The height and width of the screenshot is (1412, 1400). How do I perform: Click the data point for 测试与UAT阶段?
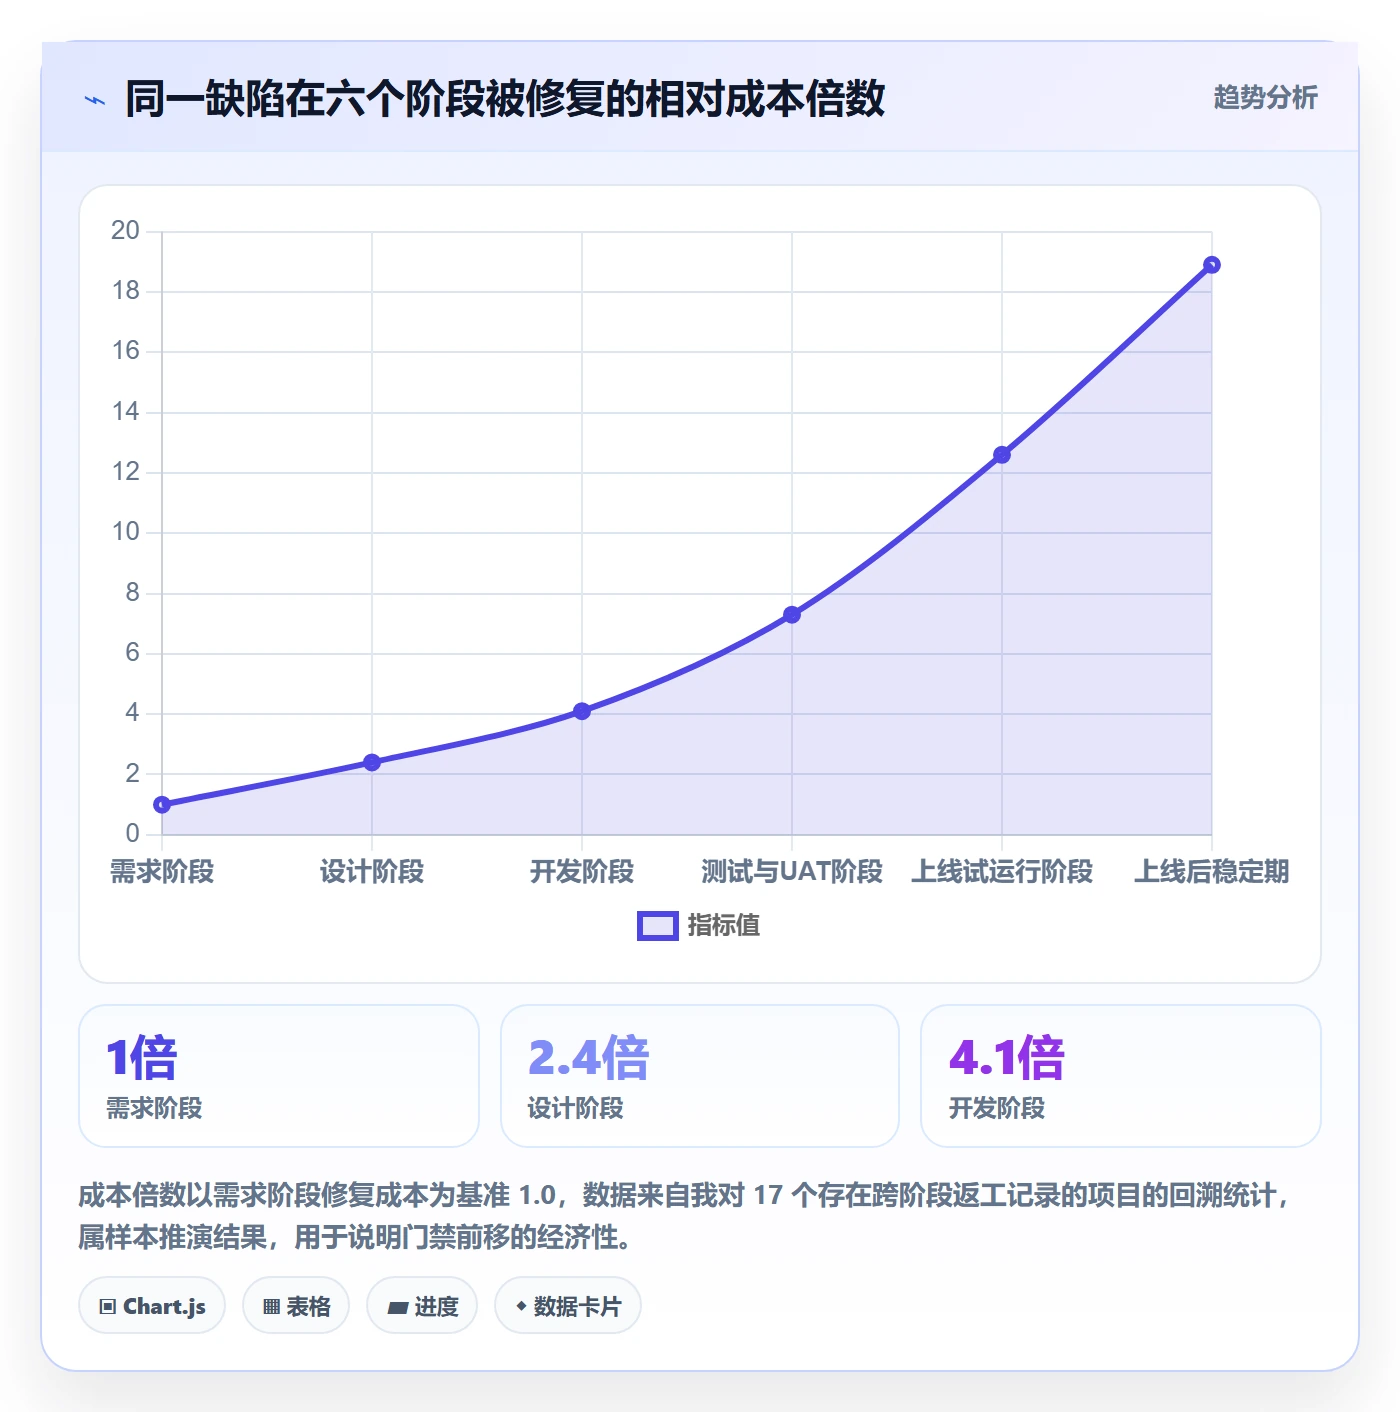(792, 614)
